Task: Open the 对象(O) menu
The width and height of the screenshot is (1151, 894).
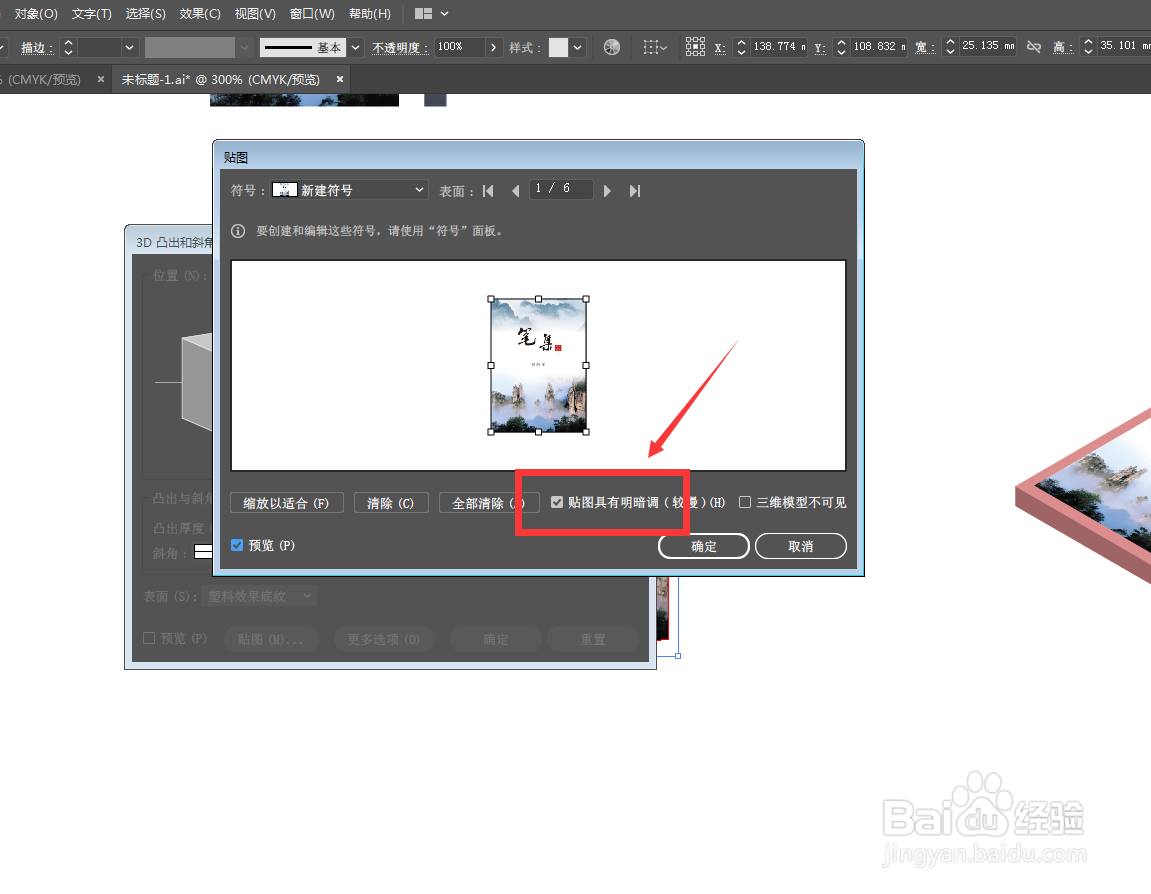Action: tap(36, 14)
